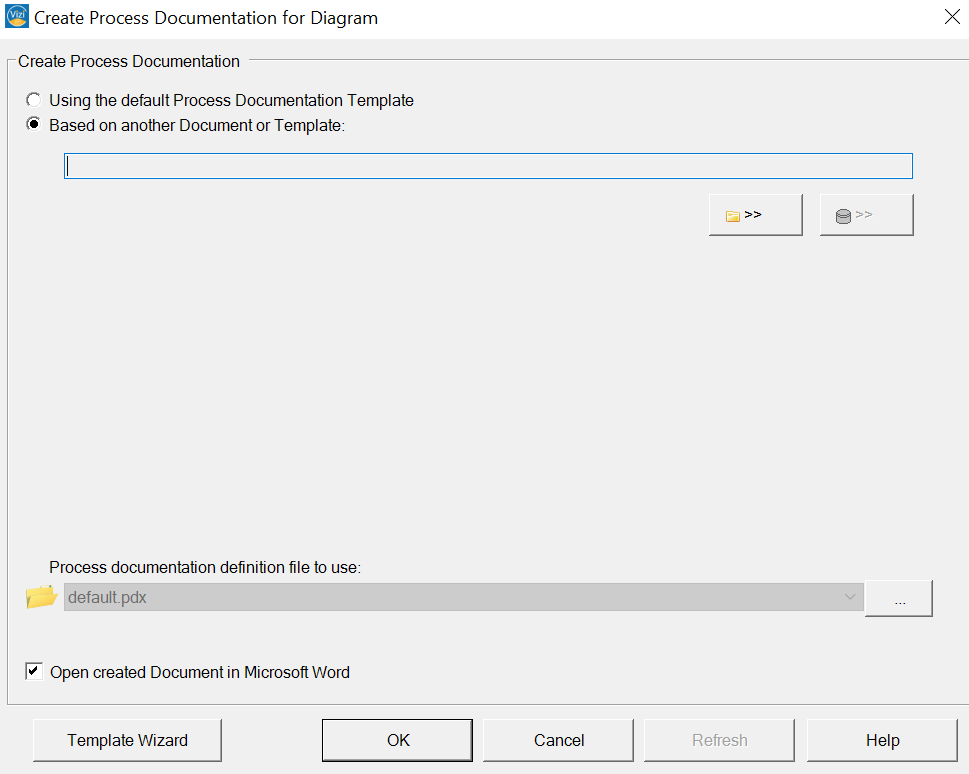The image size is (969, 774).
Task: Click the 'Open created Document in Microsoft Word' label
Action: 200,672
